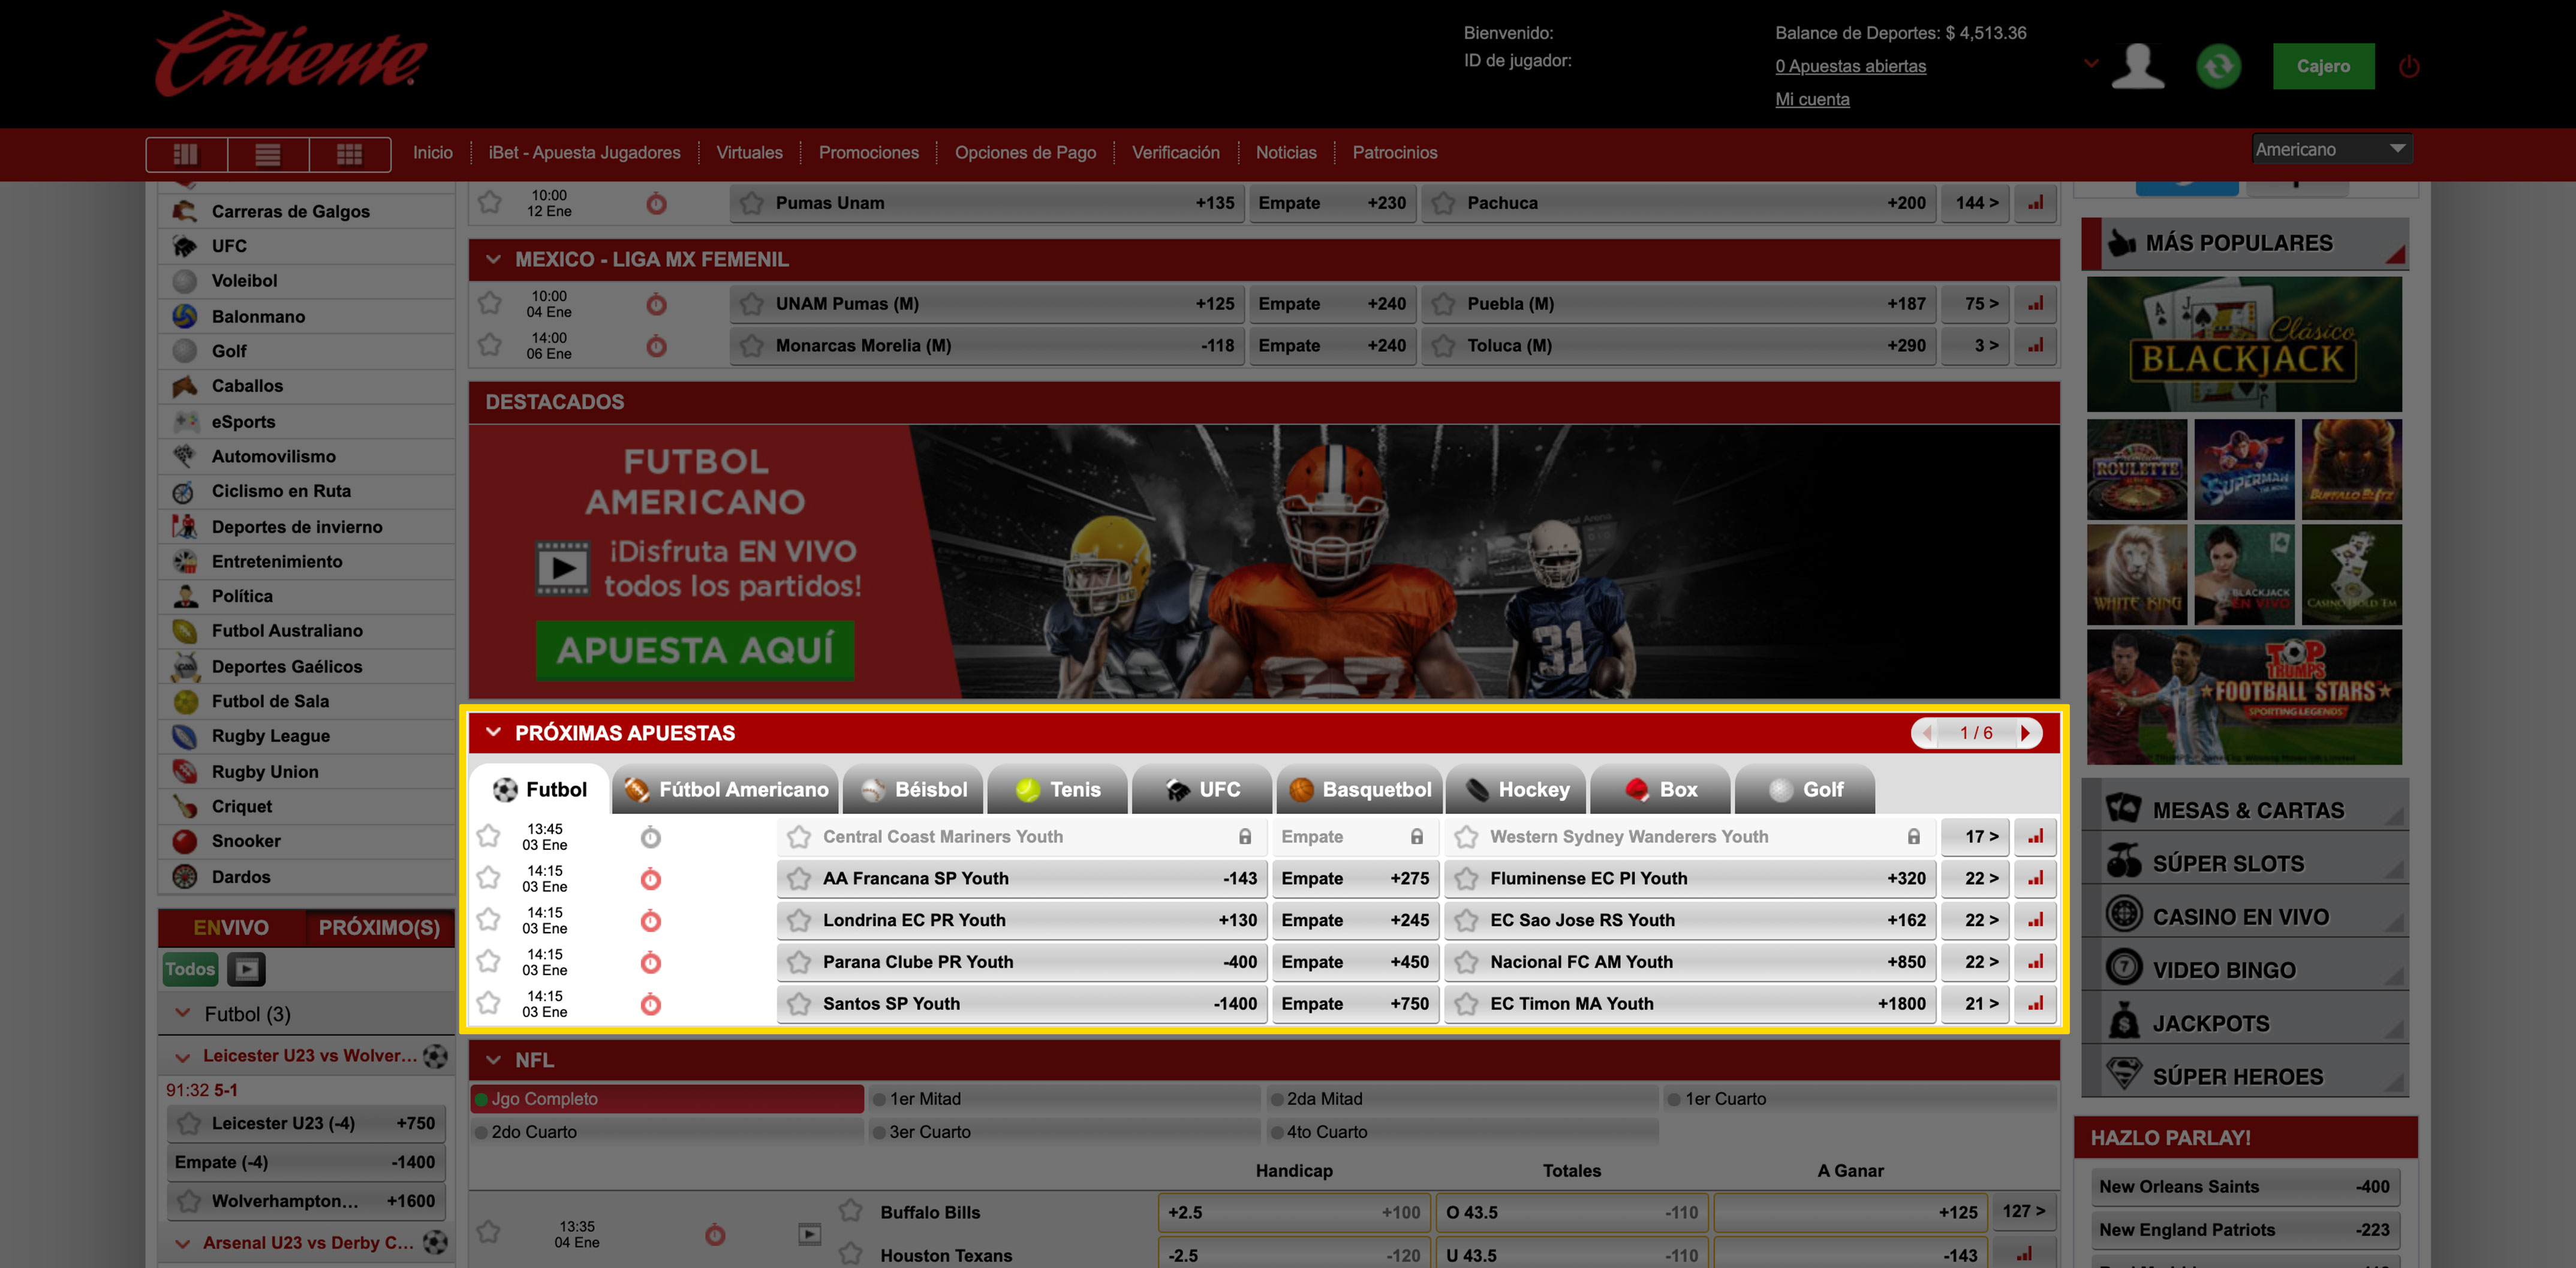
Task: Open stats chart icon for Santos SP Youth row
Action: point(2035,1003)
